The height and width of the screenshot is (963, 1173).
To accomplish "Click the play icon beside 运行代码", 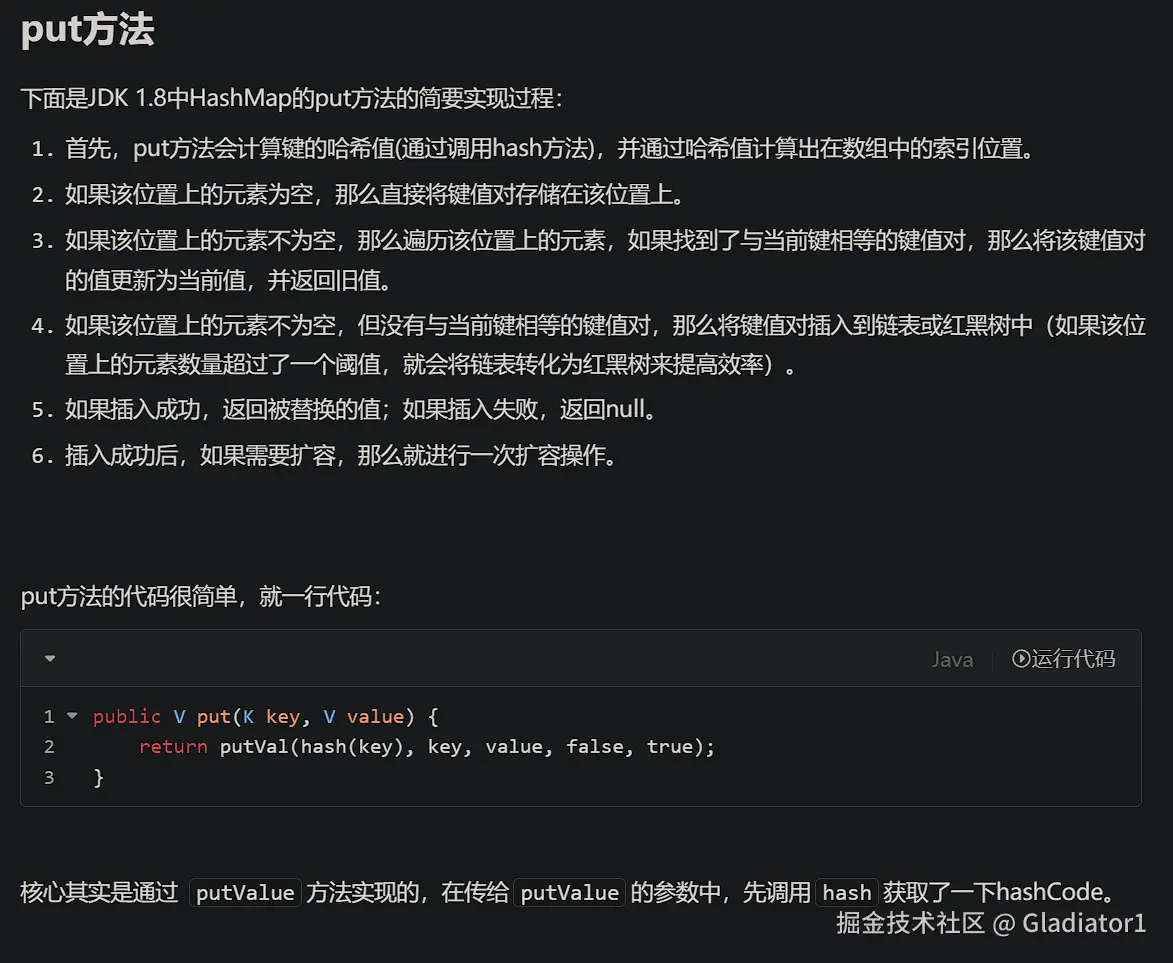I will [x=1021, y=658].
